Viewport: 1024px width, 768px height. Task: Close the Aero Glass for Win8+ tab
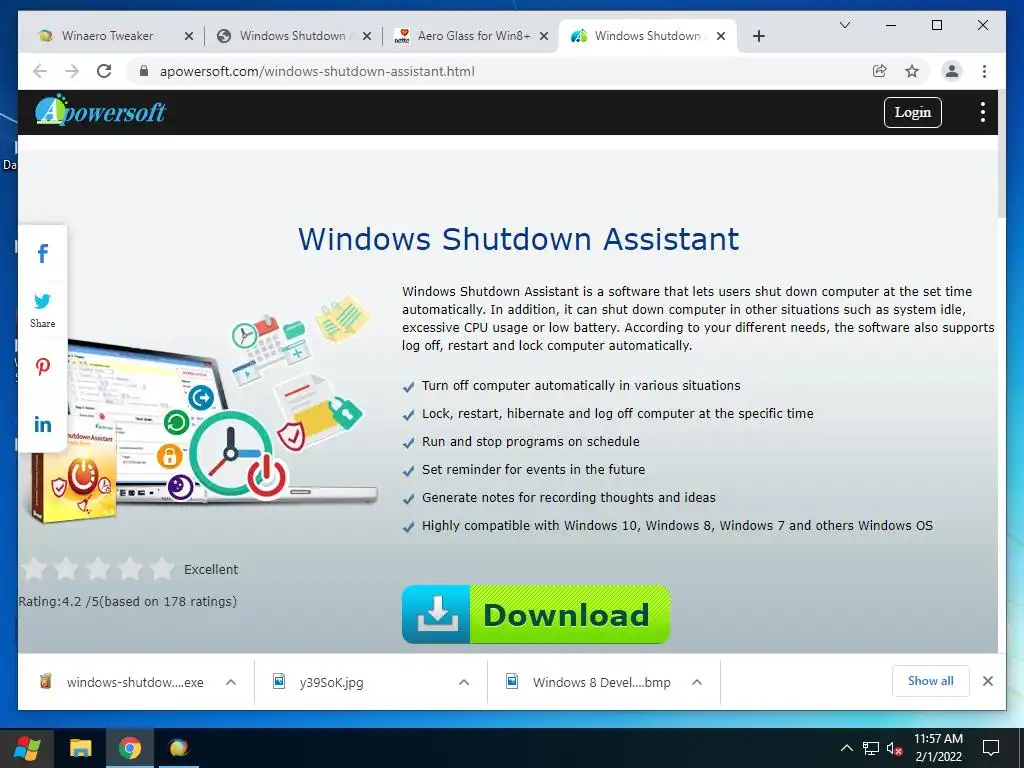point(543,36)
